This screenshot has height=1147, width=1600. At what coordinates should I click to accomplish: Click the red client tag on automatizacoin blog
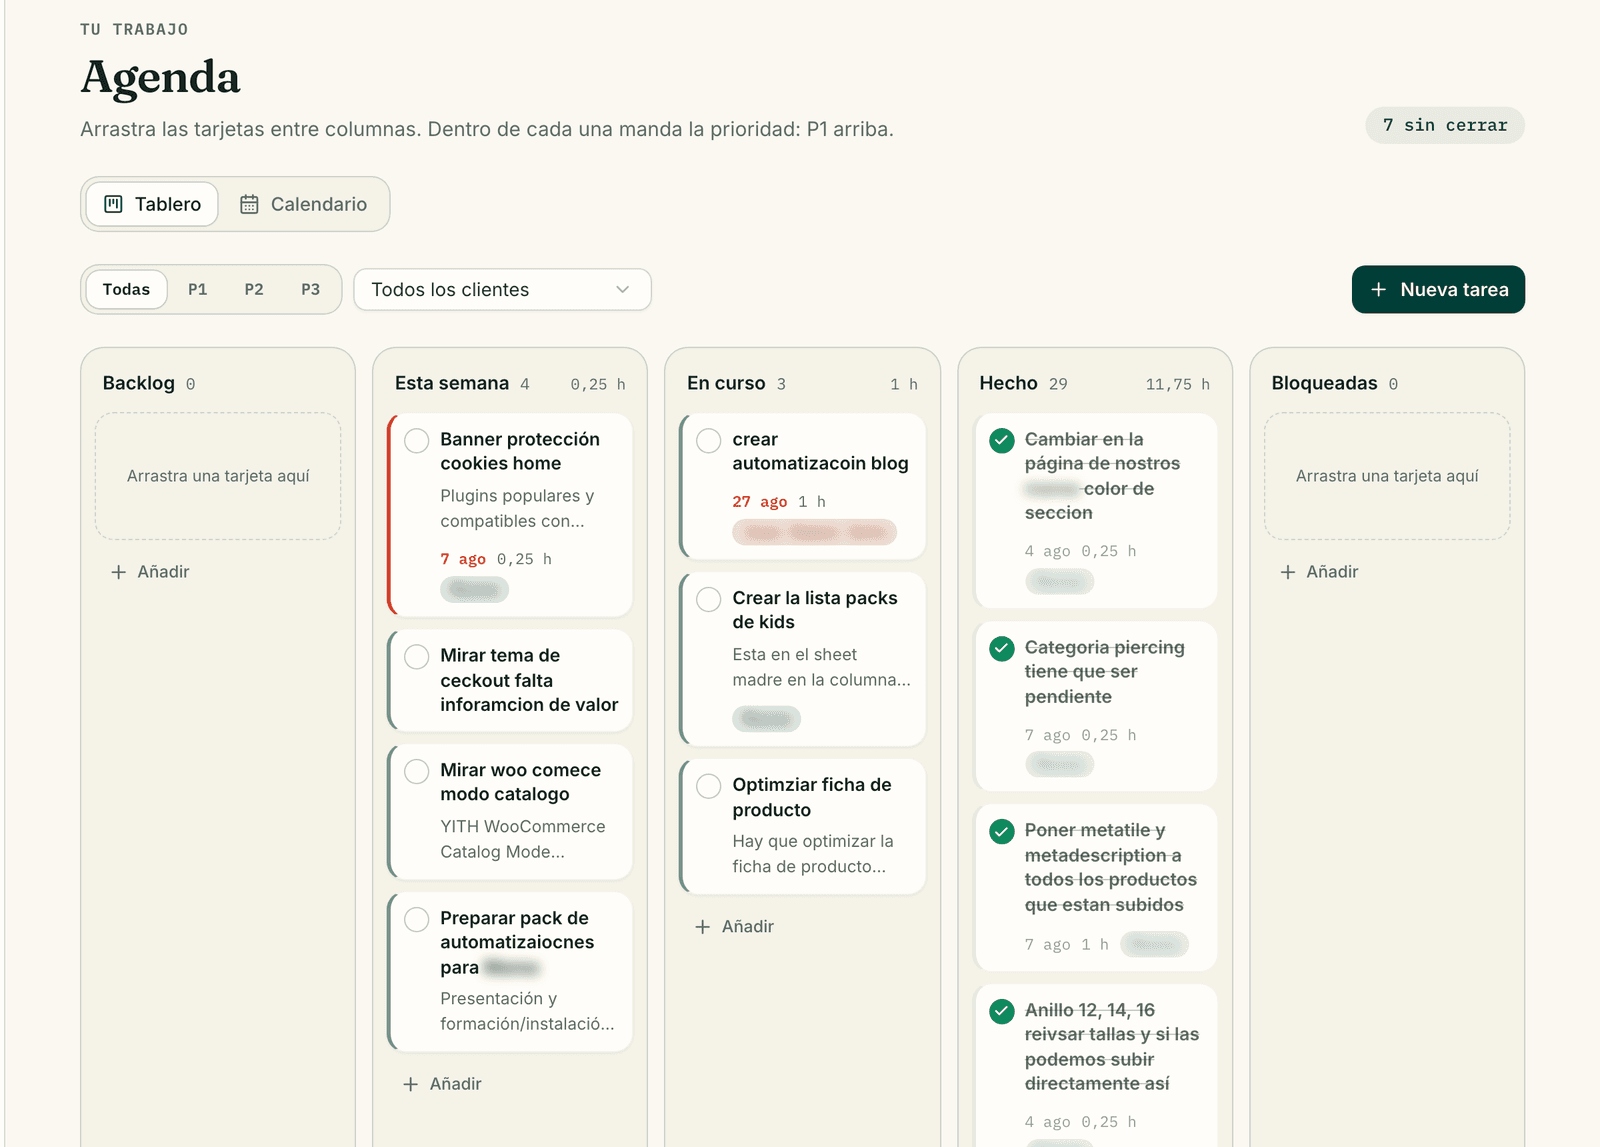click(x=814, y=532)
